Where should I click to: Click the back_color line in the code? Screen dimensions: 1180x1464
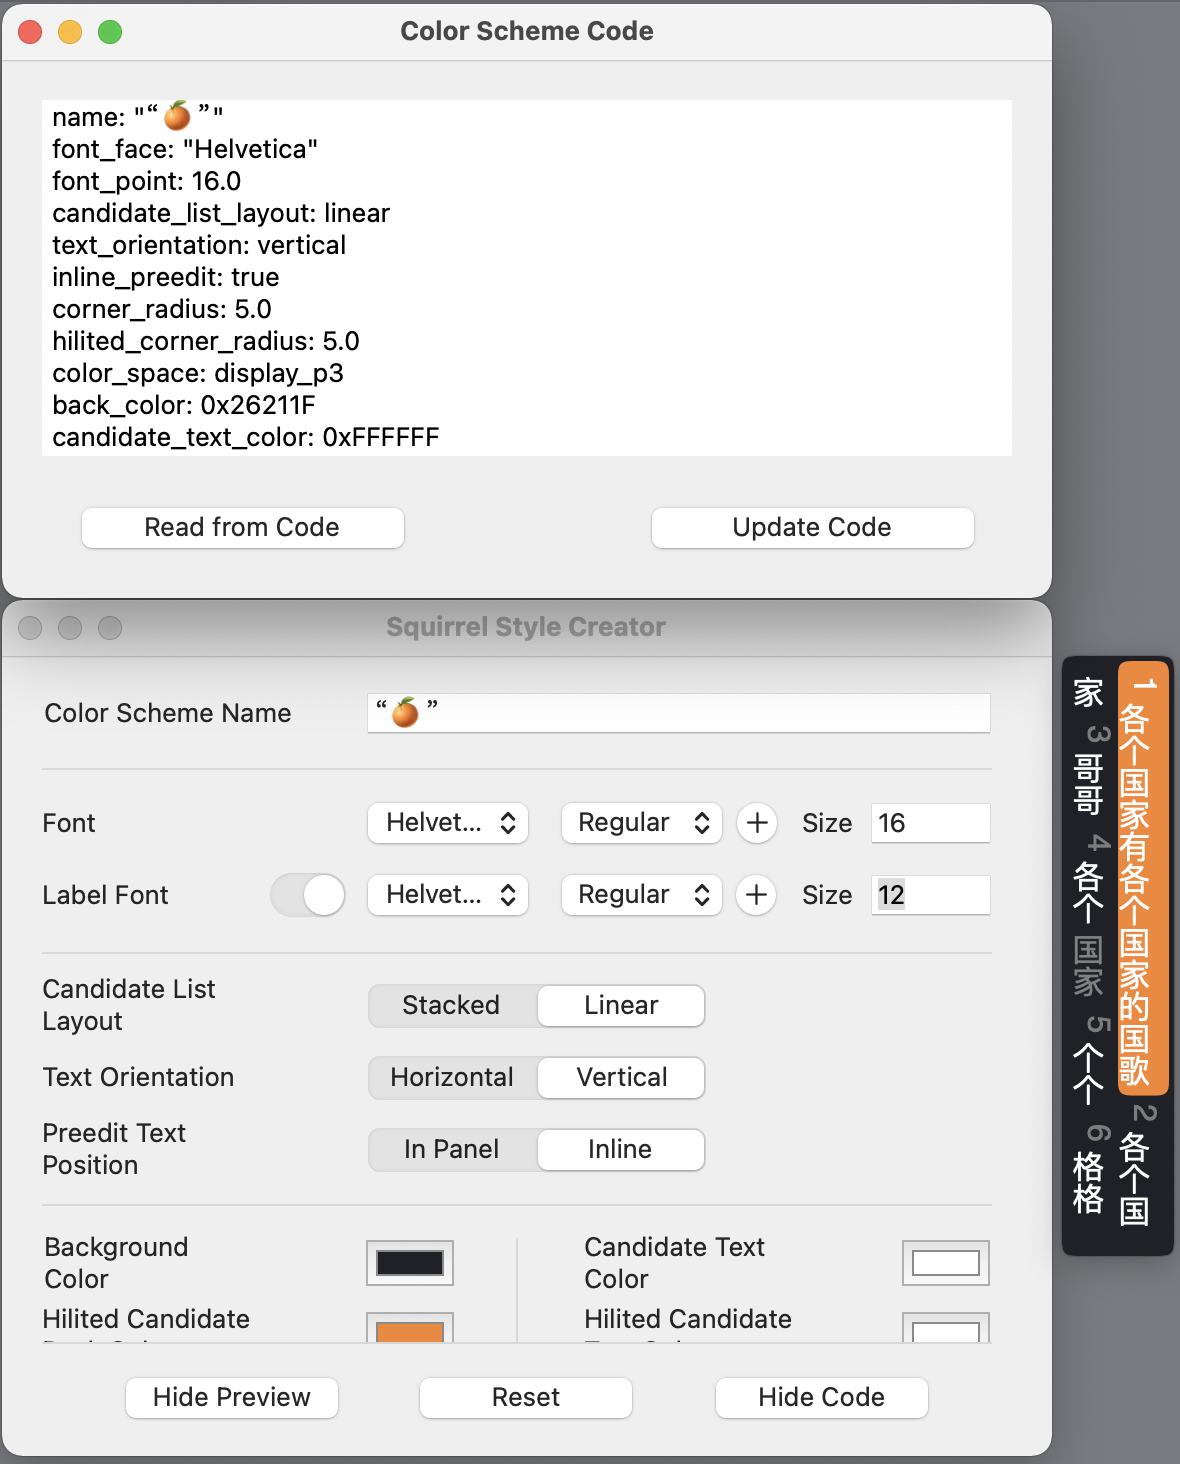point(184,405)
